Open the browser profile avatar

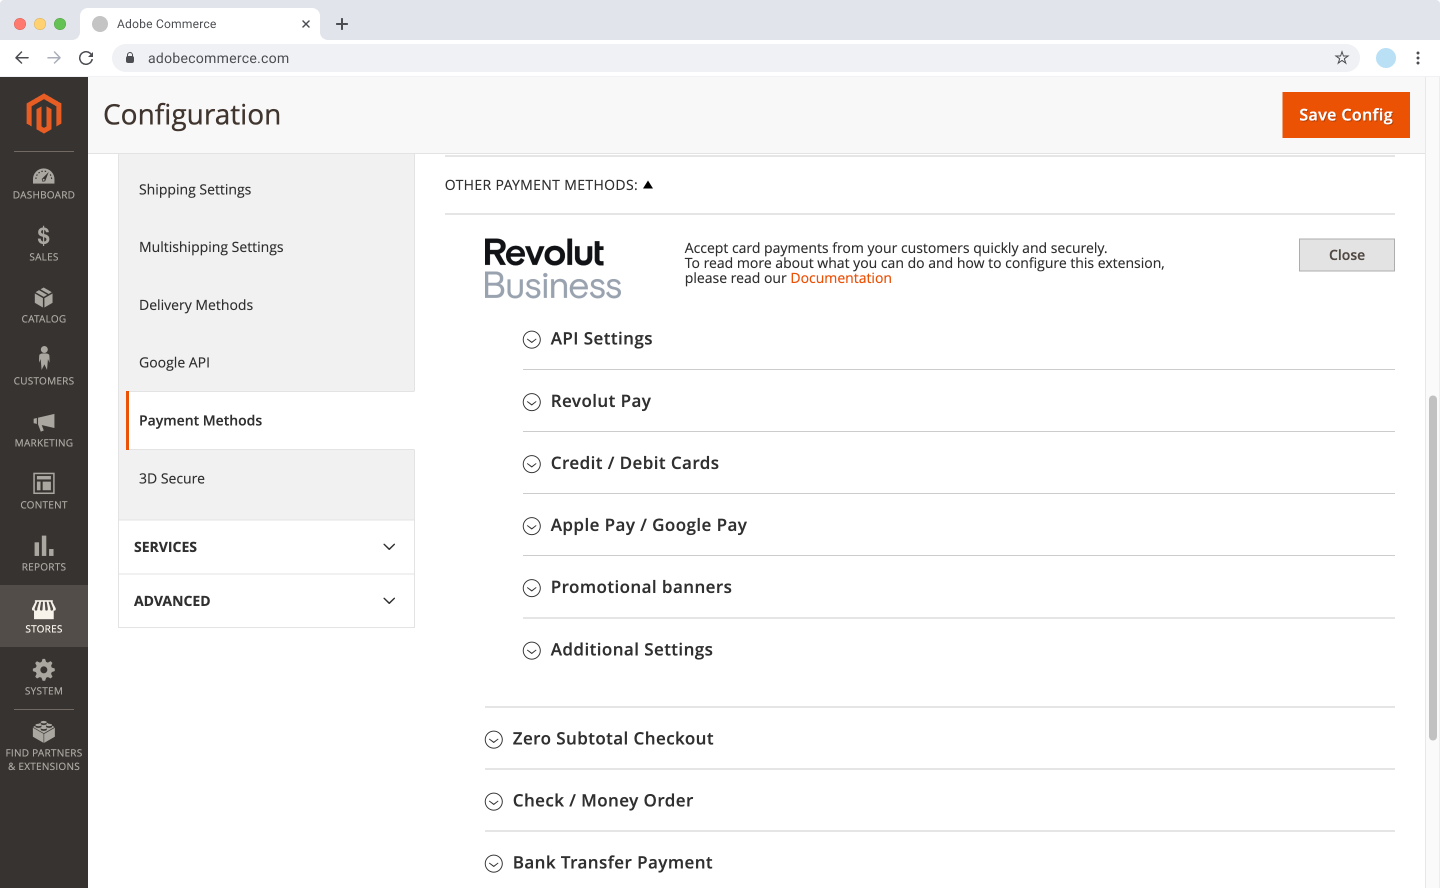coord(1386,58)
